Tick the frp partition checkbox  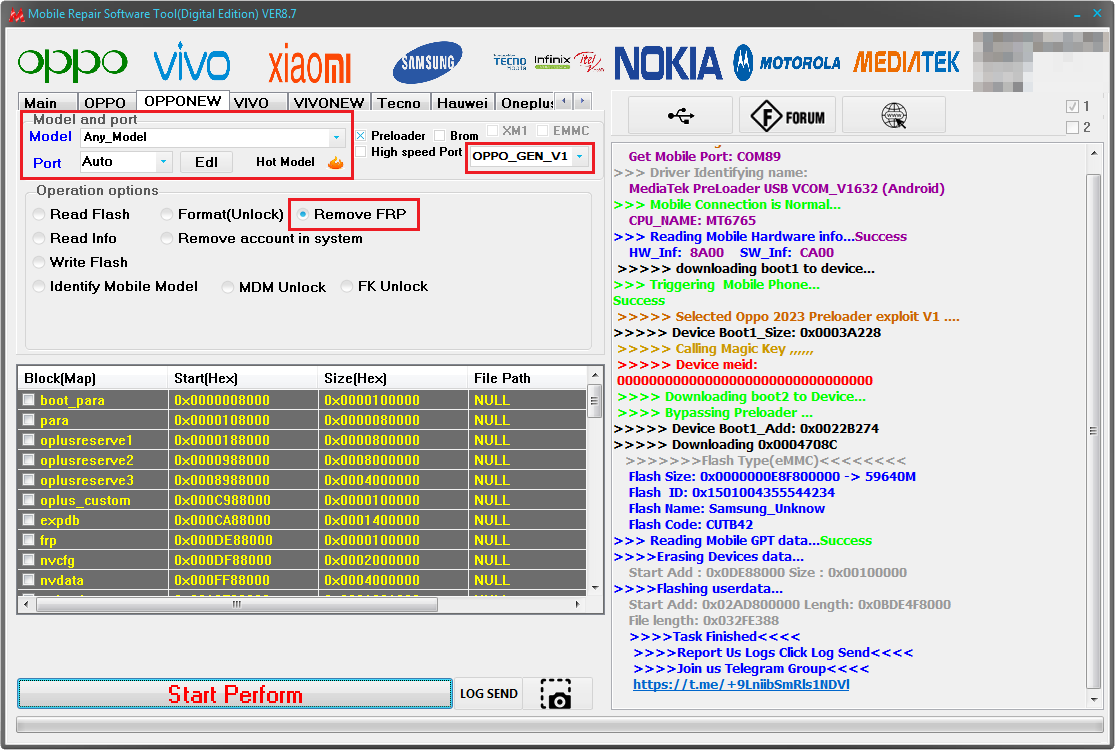click(28, 540)
